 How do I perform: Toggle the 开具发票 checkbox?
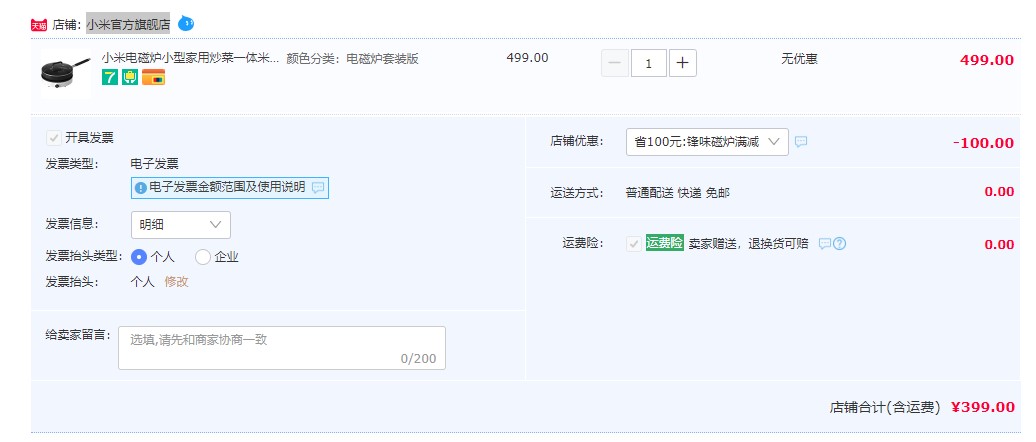[x=54, y=138]
